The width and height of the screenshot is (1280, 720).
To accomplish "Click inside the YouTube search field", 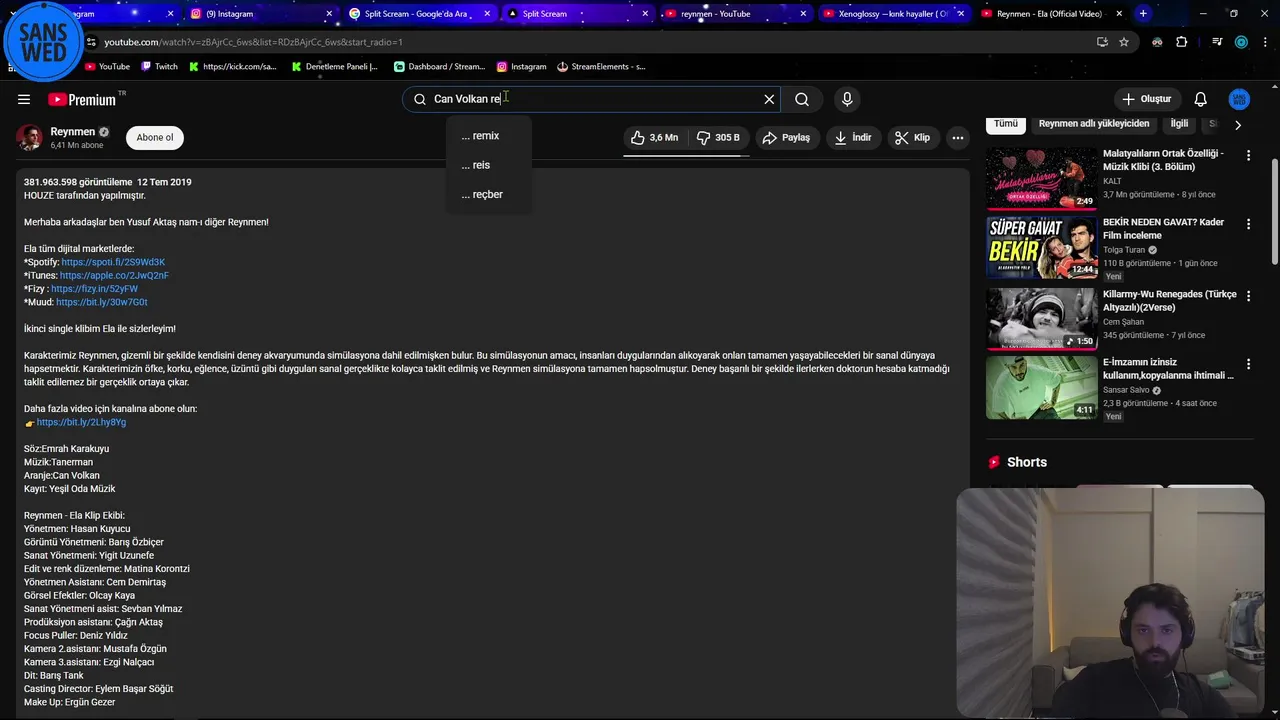I will [x=590, y=99].
